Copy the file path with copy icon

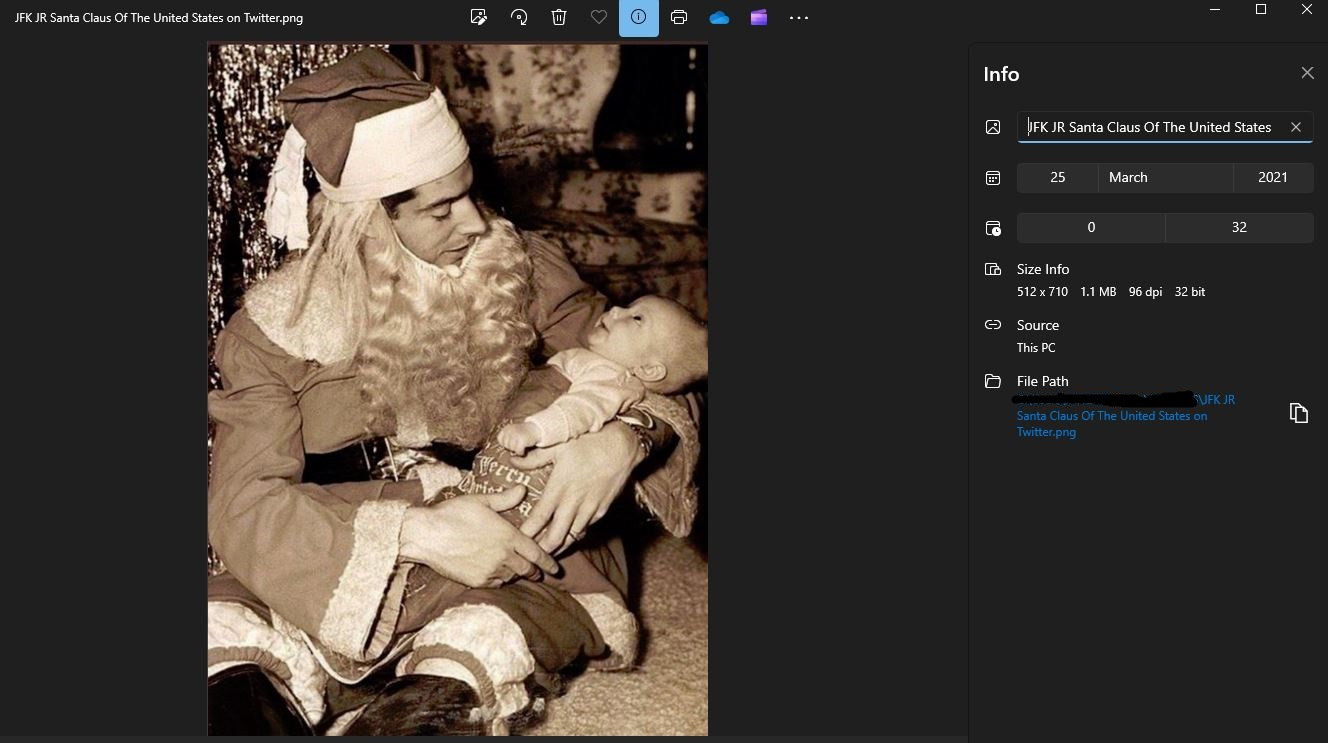click(1298, 413)
